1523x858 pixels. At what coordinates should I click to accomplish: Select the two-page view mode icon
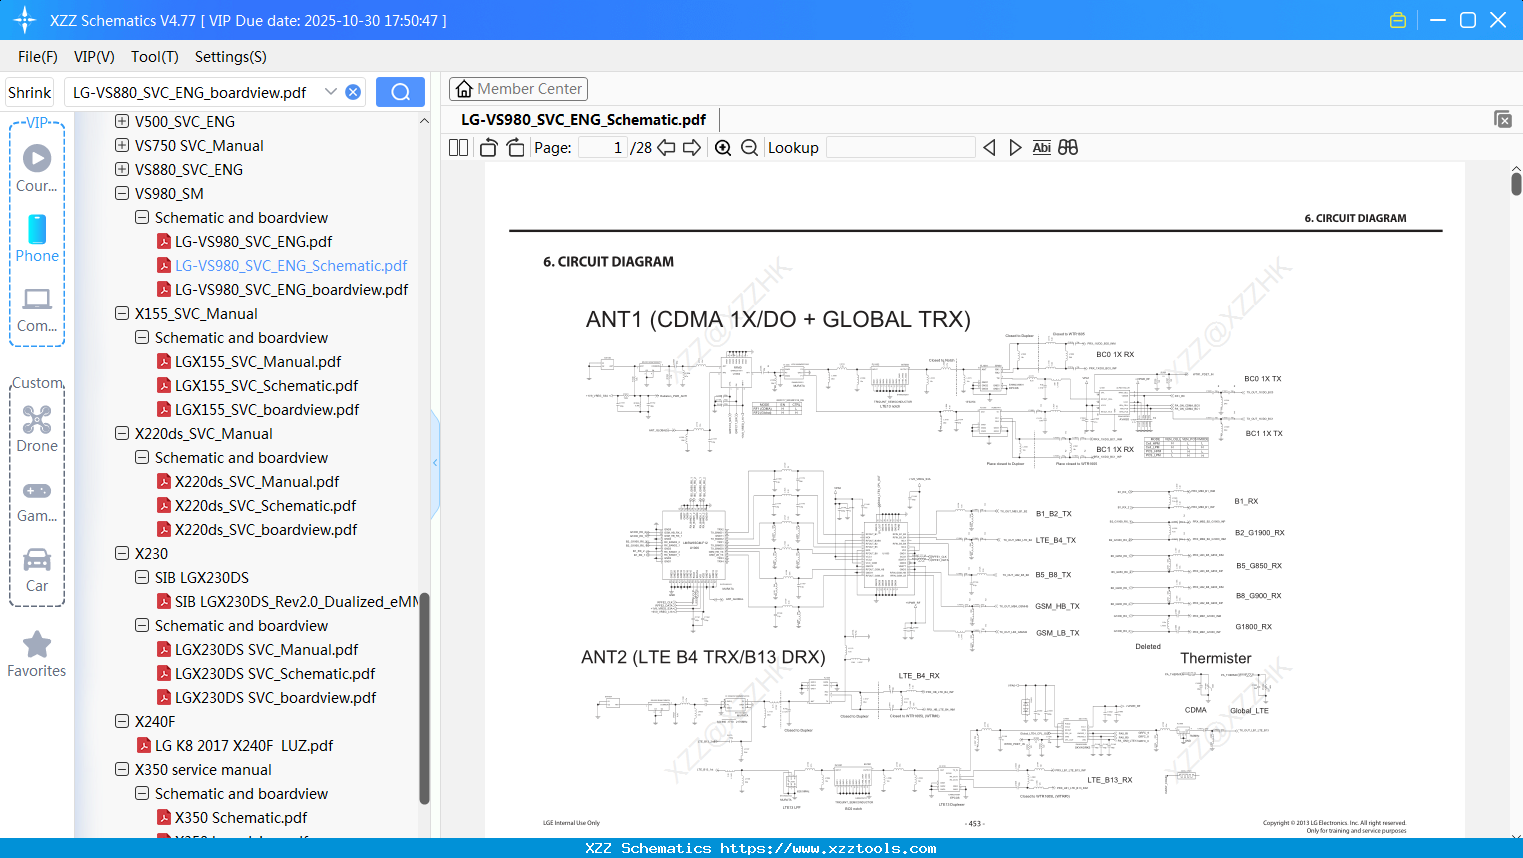point(457,147)
